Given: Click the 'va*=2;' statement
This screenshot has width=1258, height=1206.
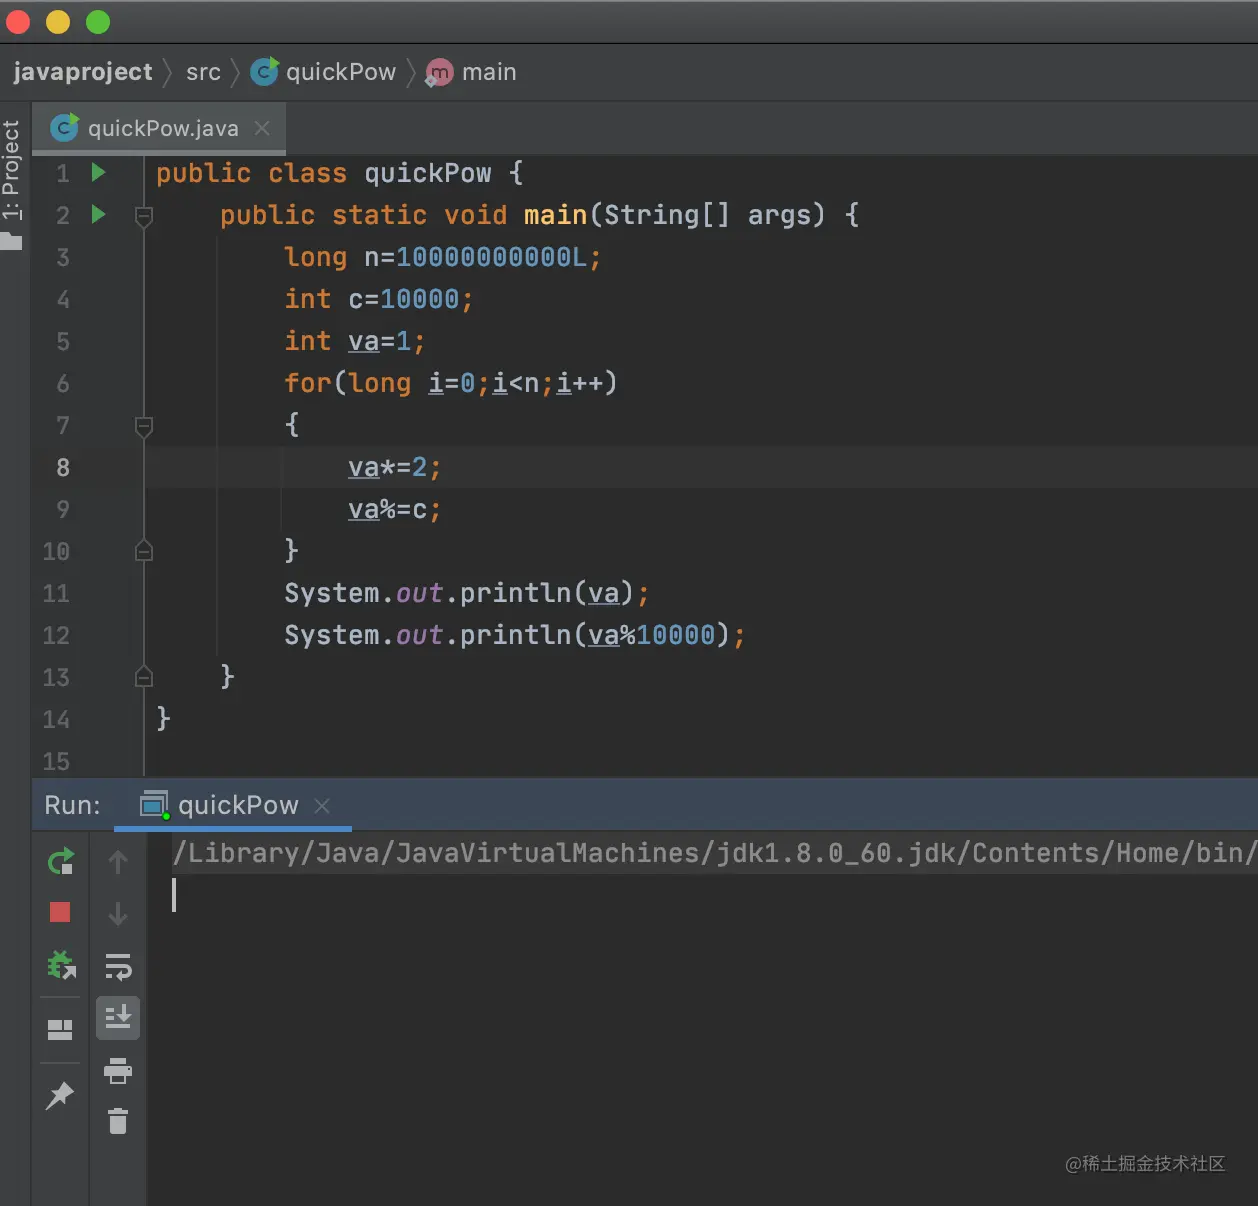Looking at the screenshot, I should click(395, 467).
